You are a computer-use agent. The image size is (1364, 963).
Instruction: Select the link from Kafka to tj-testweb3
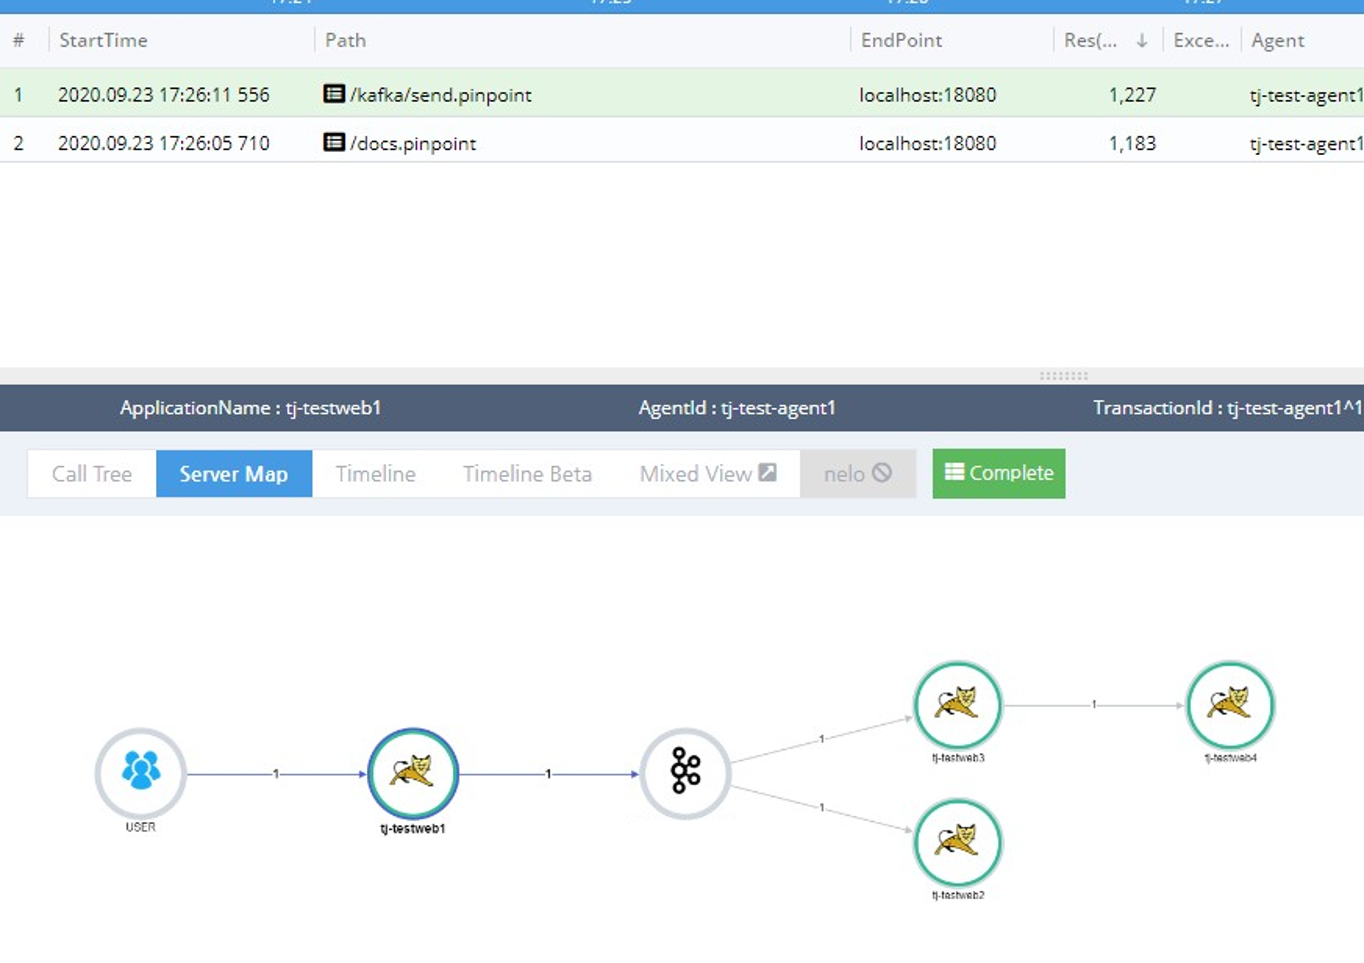822,739
